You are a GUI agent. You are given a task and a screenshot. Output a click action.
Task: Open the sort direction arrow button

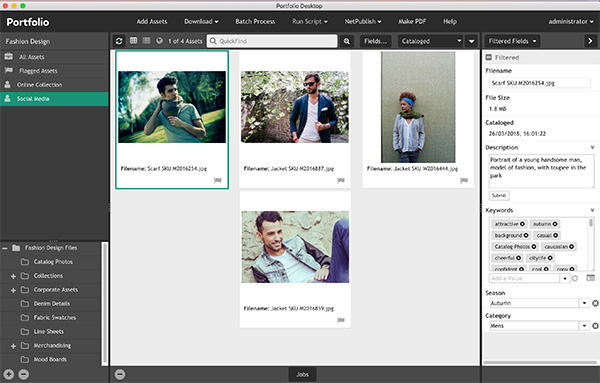471,41
